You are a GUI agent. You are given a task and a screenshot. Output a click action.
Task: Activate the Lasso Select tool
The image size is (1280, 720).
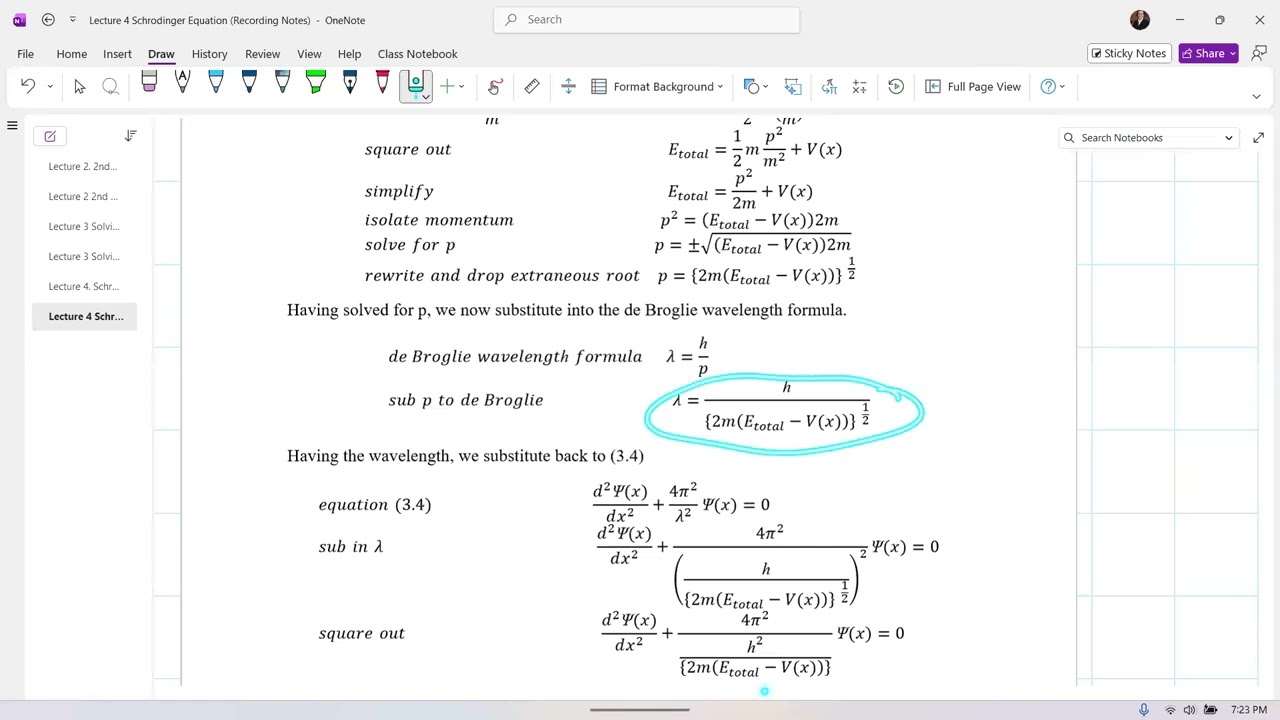coord(111,87)
